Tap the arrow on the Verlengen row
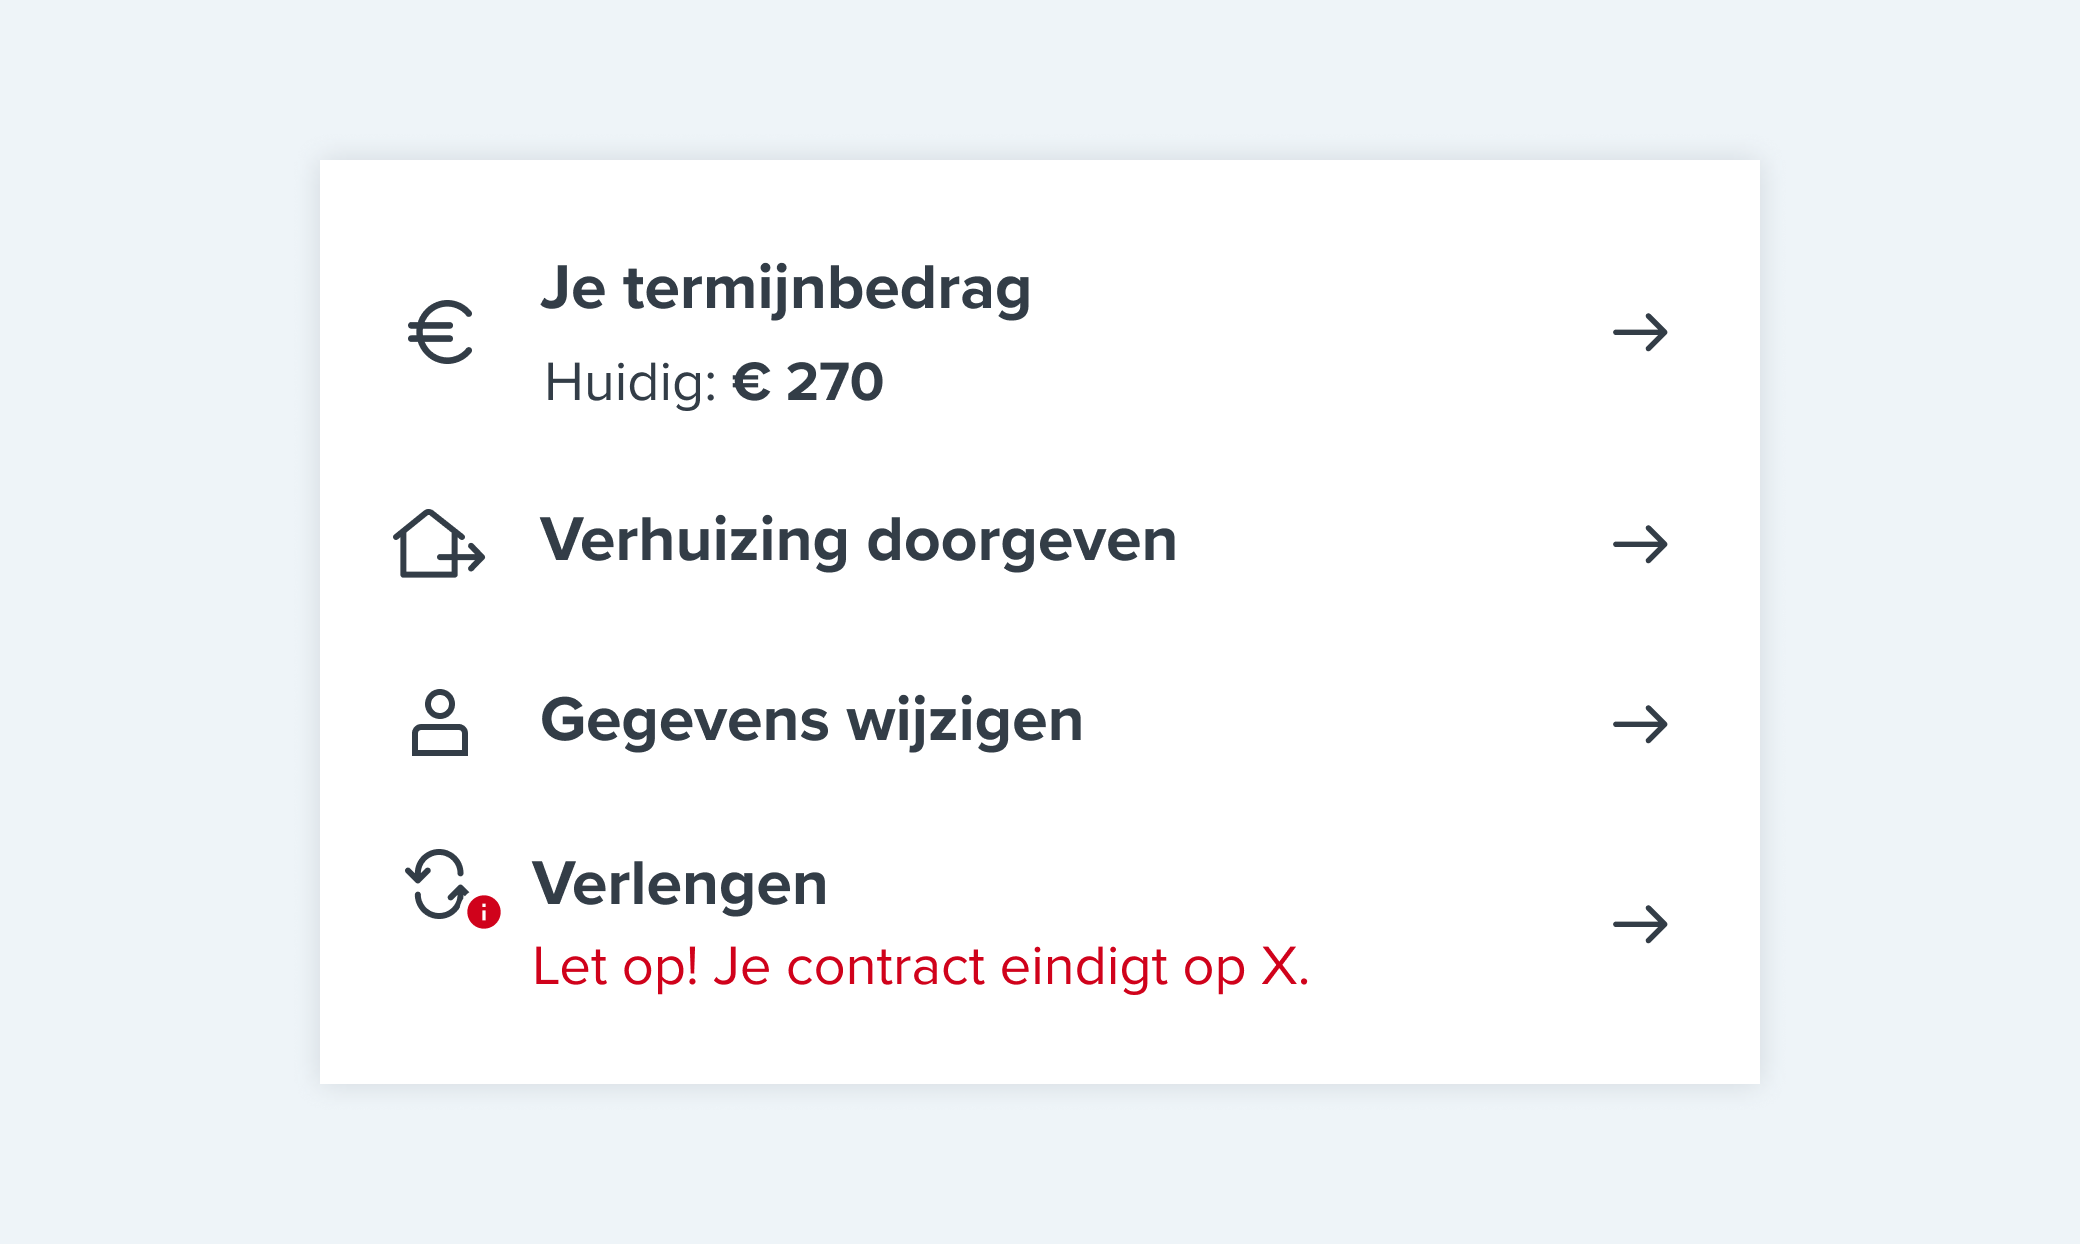 [1641, 924]
